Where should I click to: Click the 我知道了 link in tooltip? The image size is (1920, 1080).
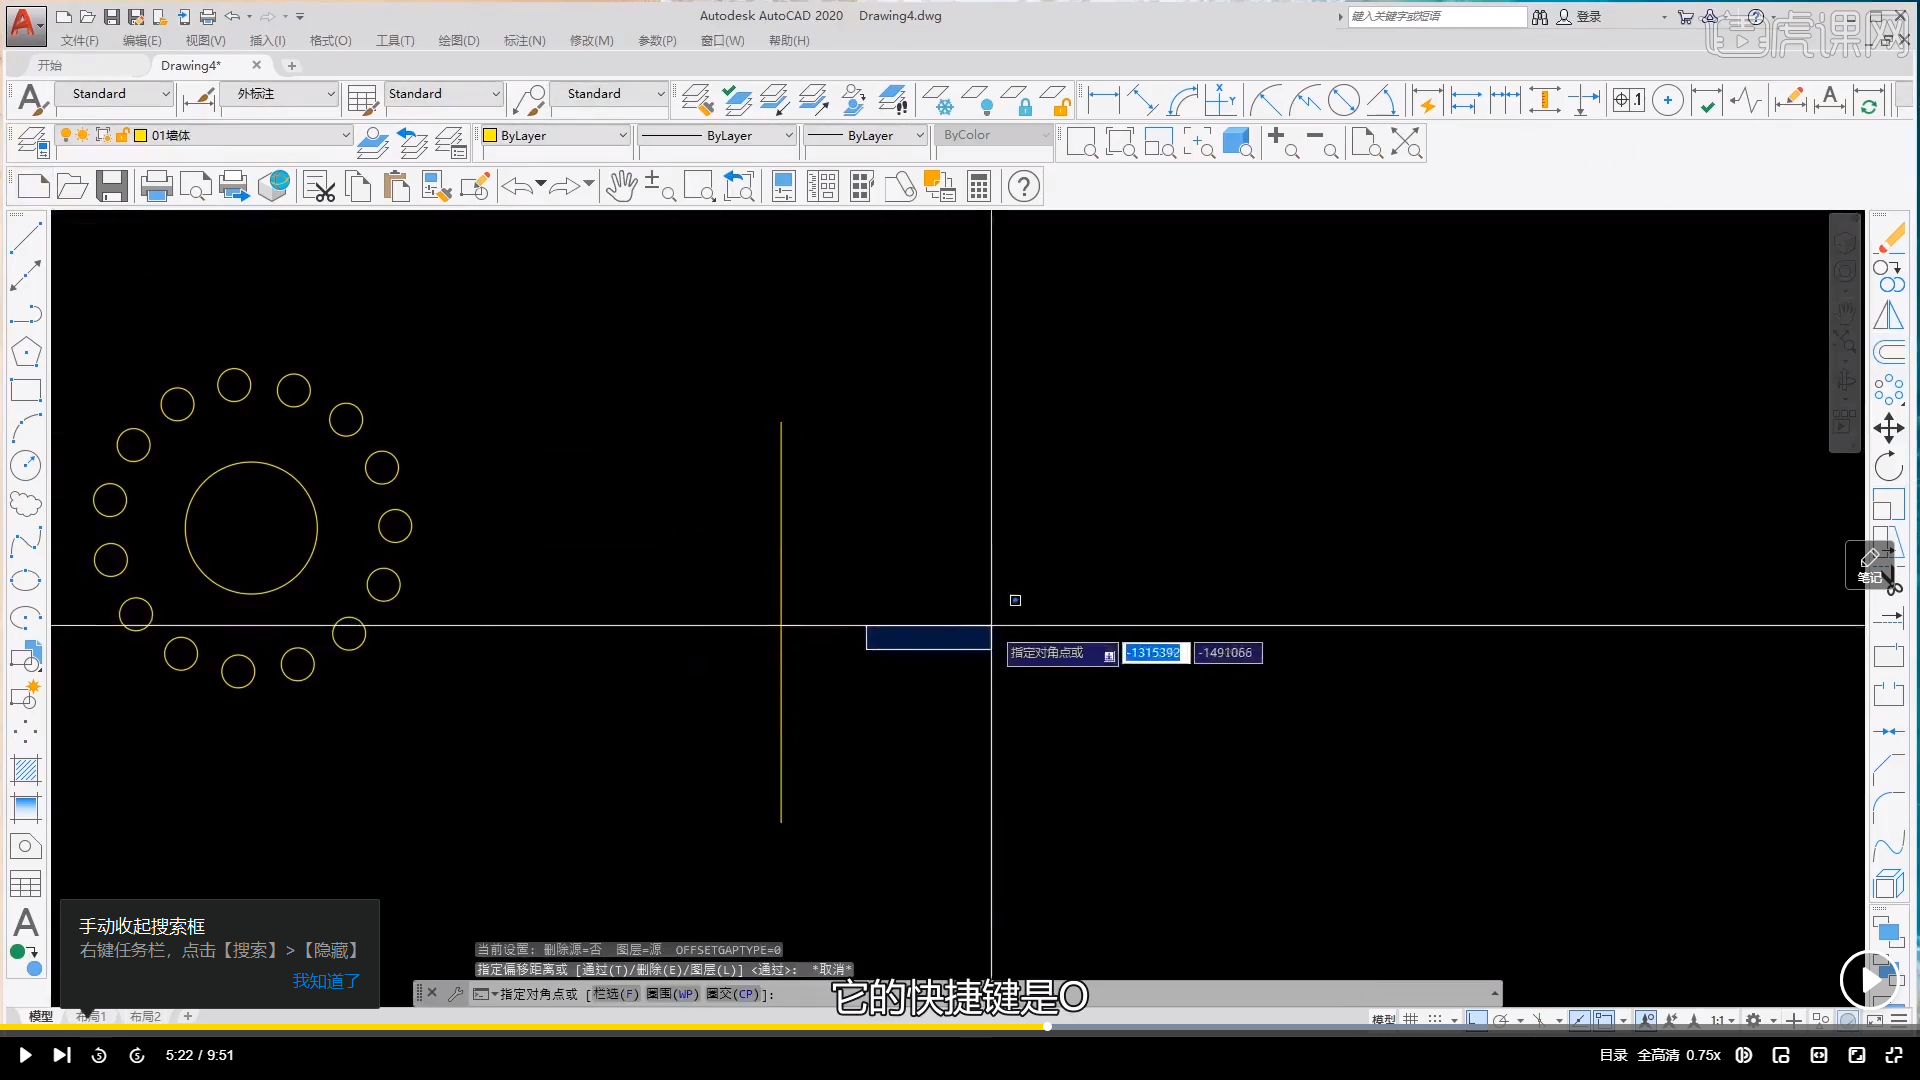pyautogui.click(x=326, y=981)
